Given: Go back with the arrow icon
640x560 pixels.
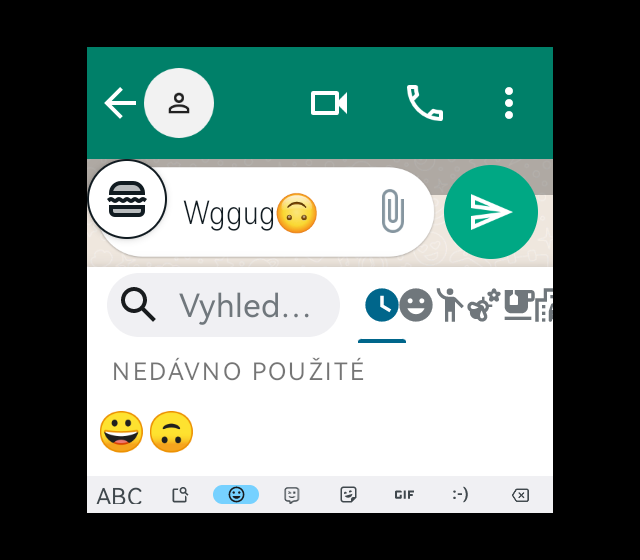Looking at the screenshot, I should coord(120,103).
